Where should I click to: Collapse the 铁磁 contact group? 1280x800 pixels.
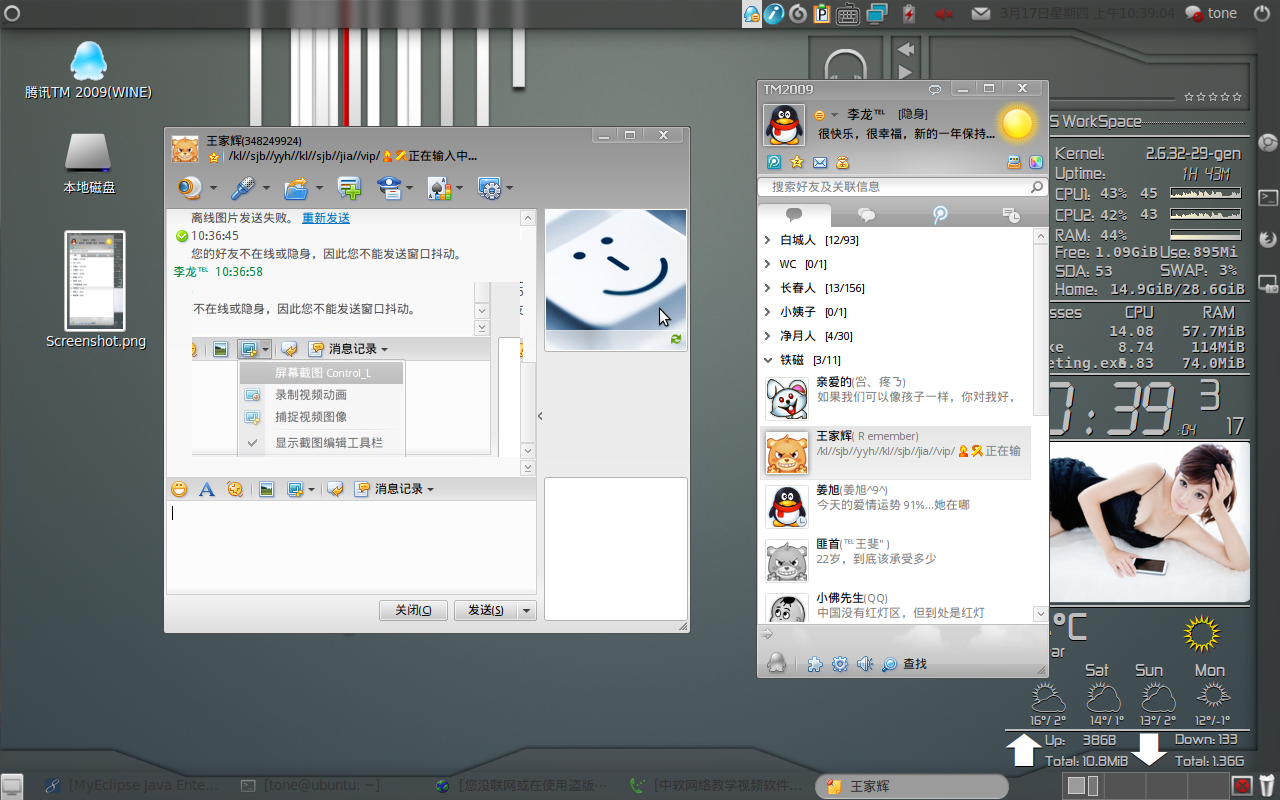tap(767, 360)
